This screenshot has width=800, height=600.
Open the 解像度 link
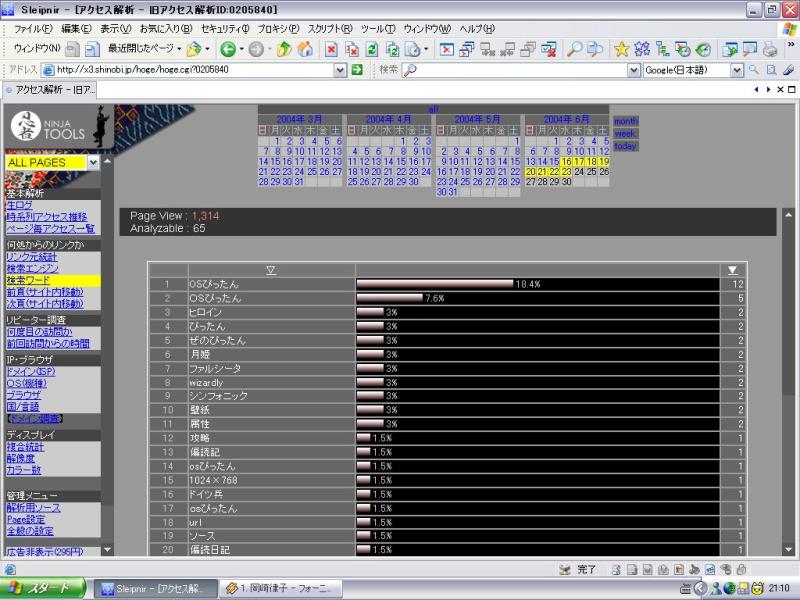click(x=20, y=458)
